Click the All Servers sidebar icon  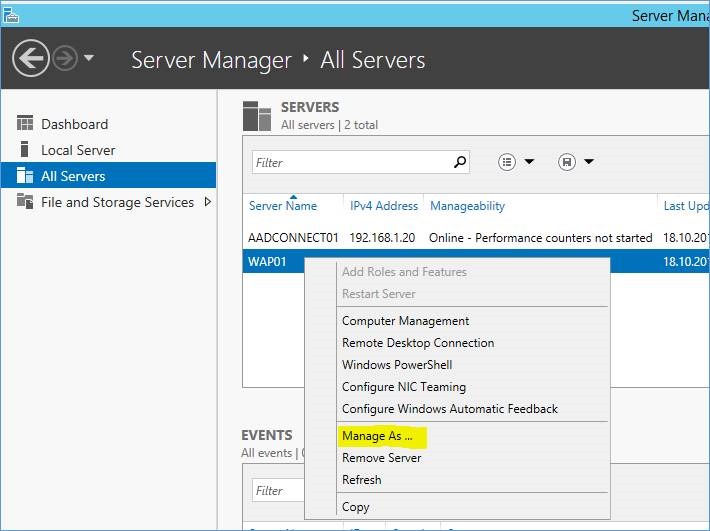25,175
